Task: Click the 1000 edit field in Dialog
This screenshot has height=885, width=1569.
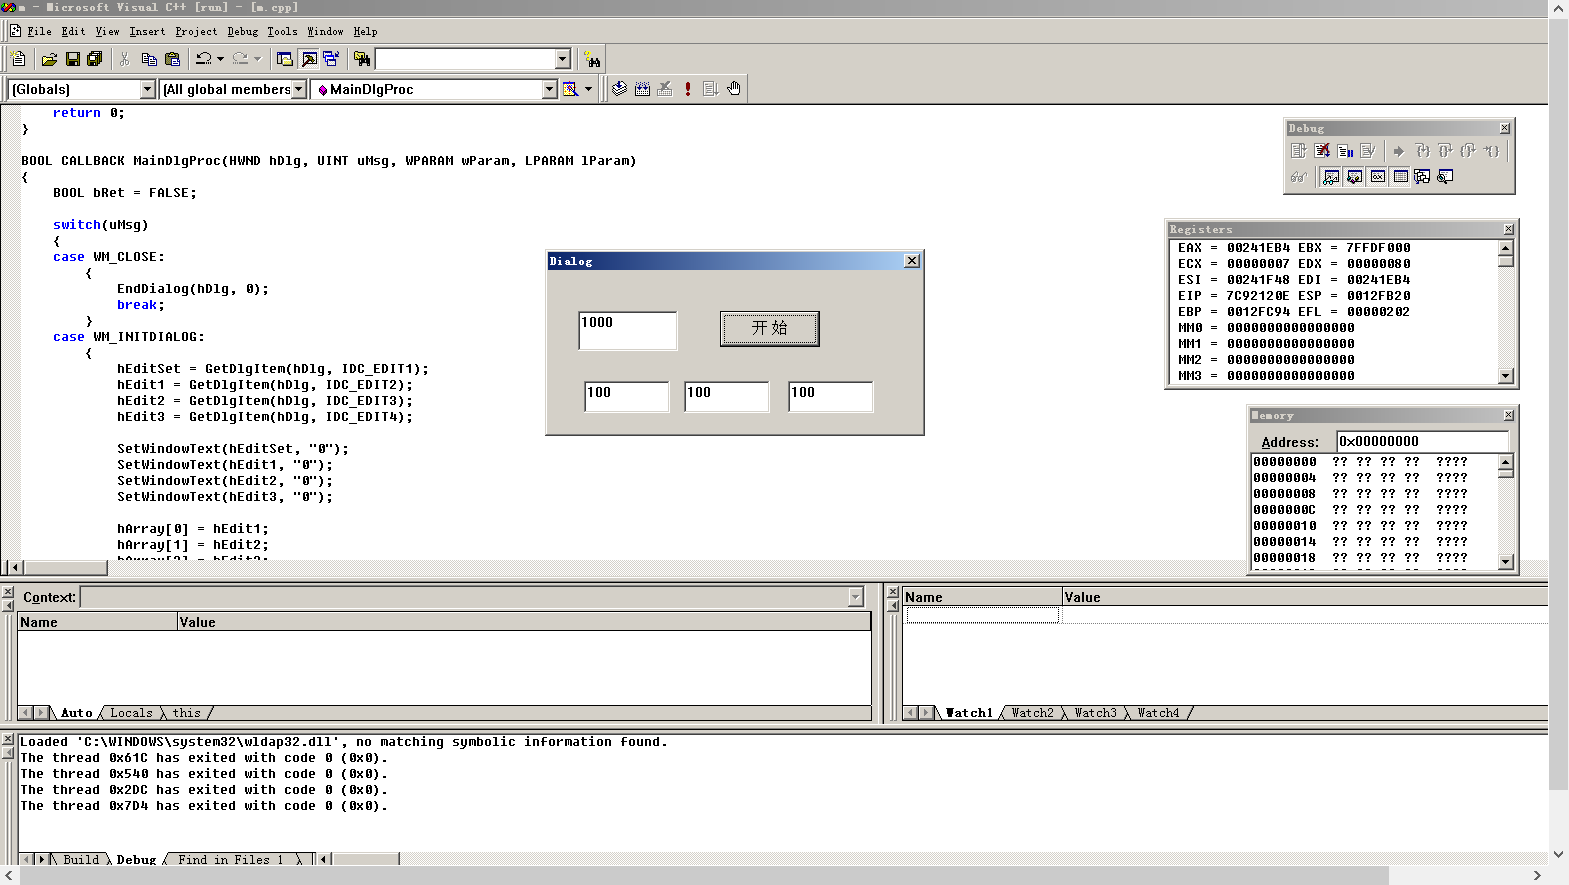Action: [x=628, y=331]
